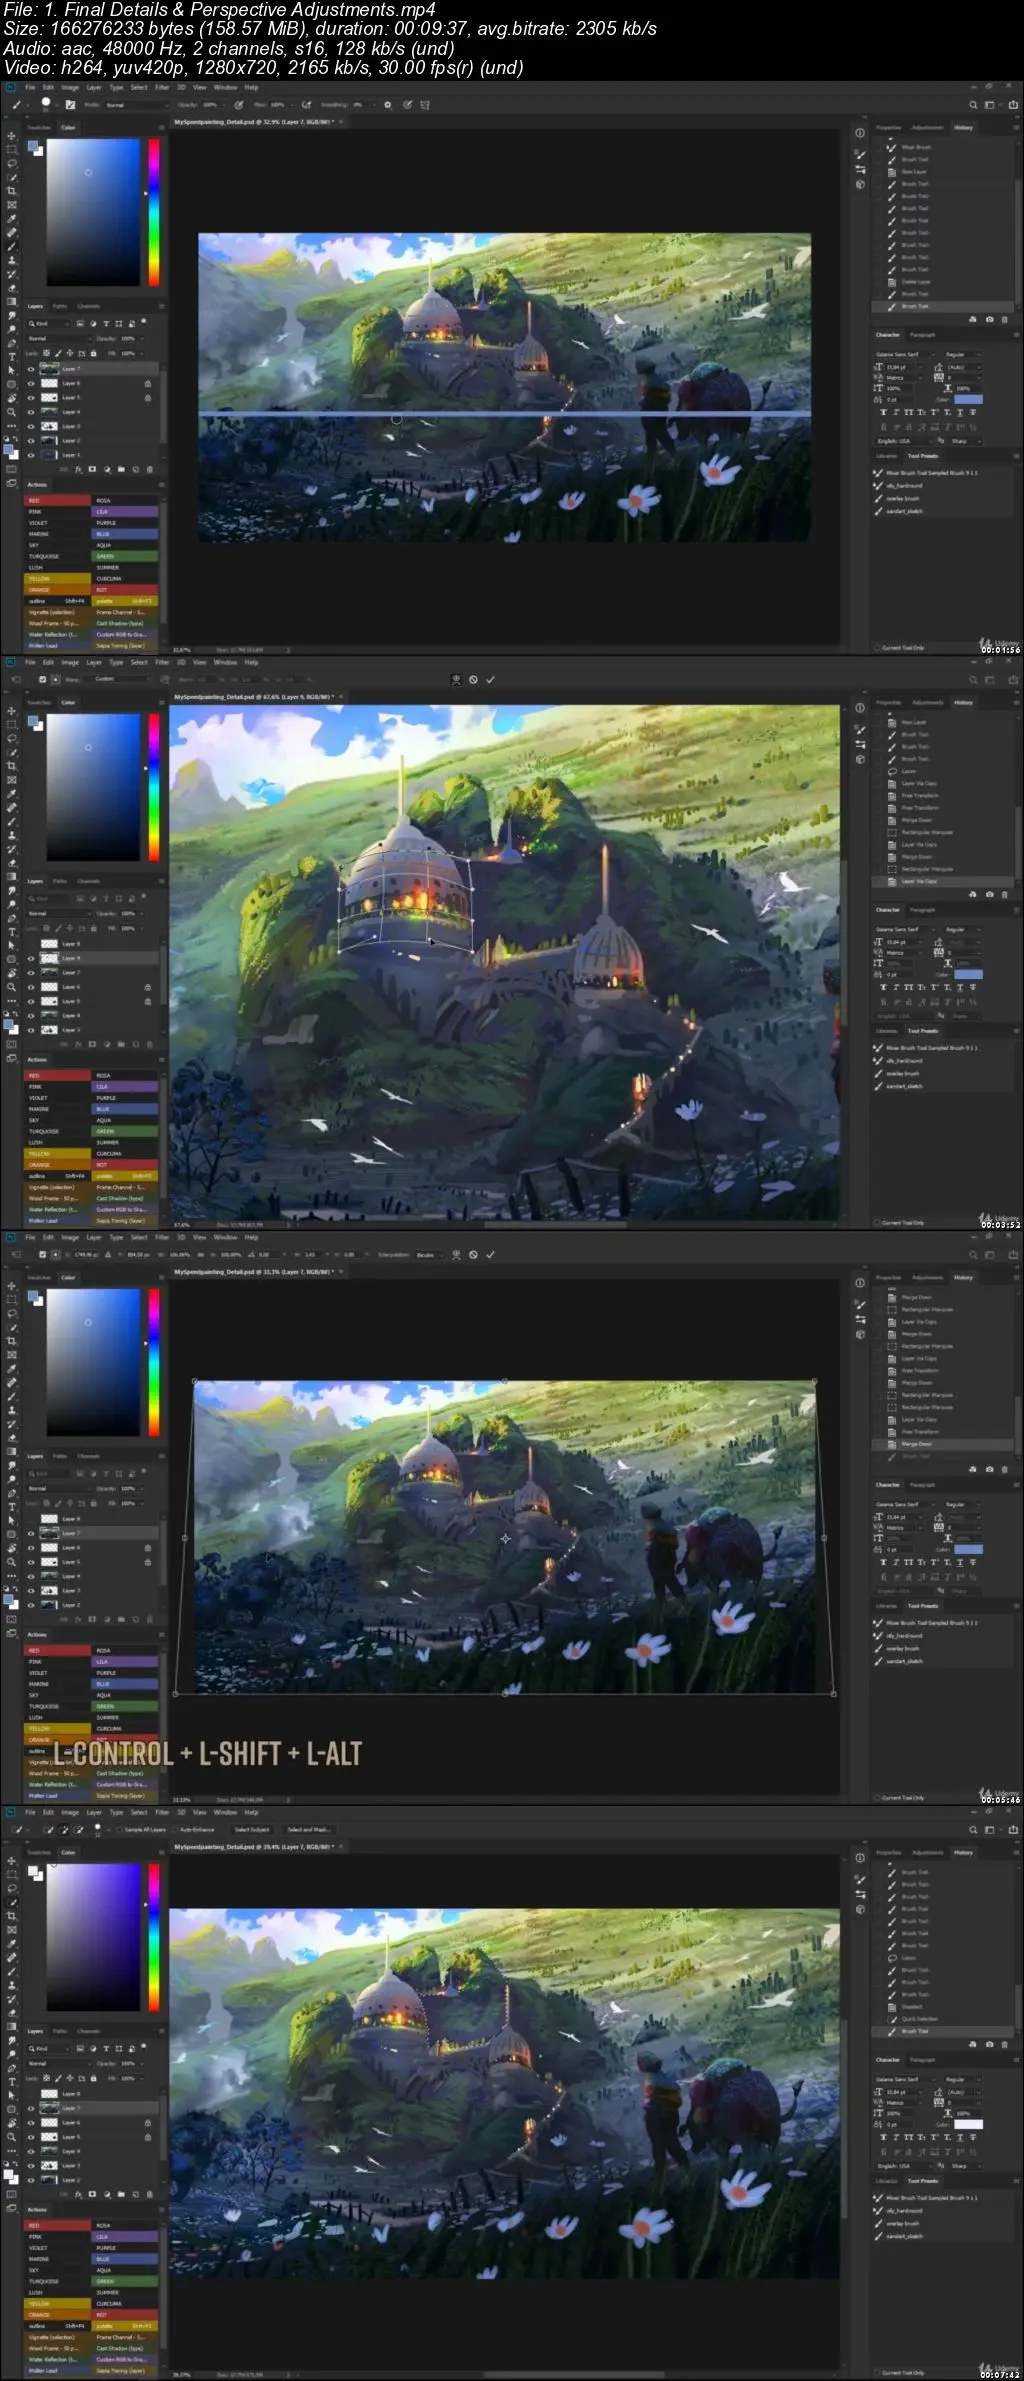
Task: Hide Layer 5 in the 00:01:56 frame
Action: 31,397
